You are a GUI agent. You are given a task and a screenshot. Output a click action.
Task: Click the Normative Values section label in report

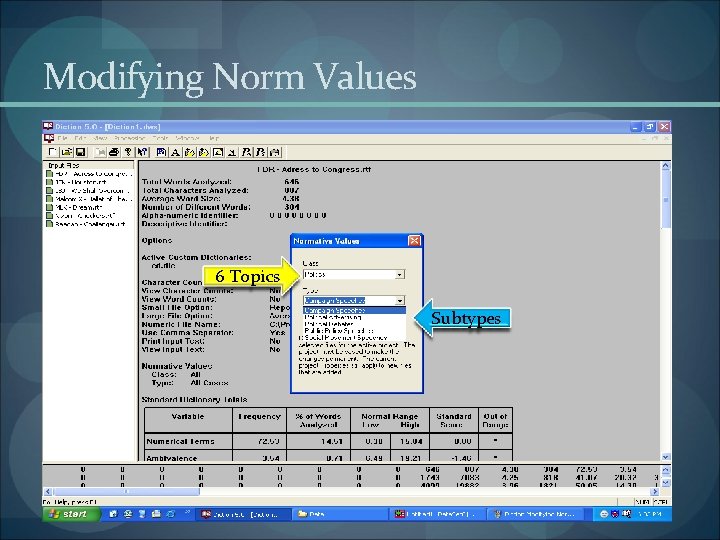tap(177, 366)
